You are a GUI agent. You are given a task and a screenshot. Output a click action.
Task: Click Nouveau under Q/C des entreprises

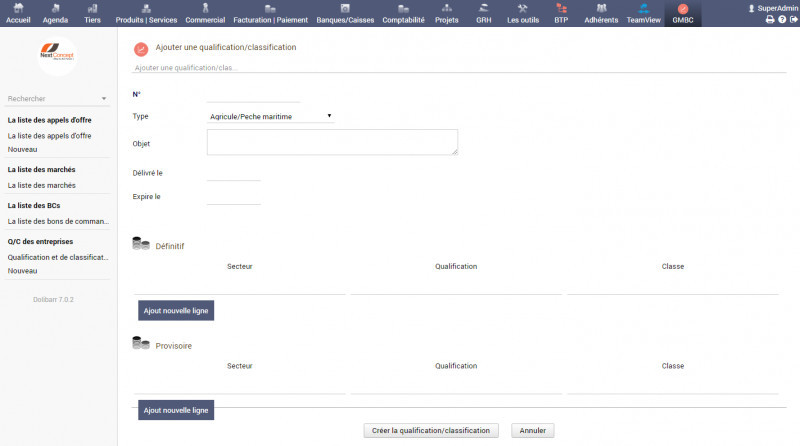coord(22,271)
